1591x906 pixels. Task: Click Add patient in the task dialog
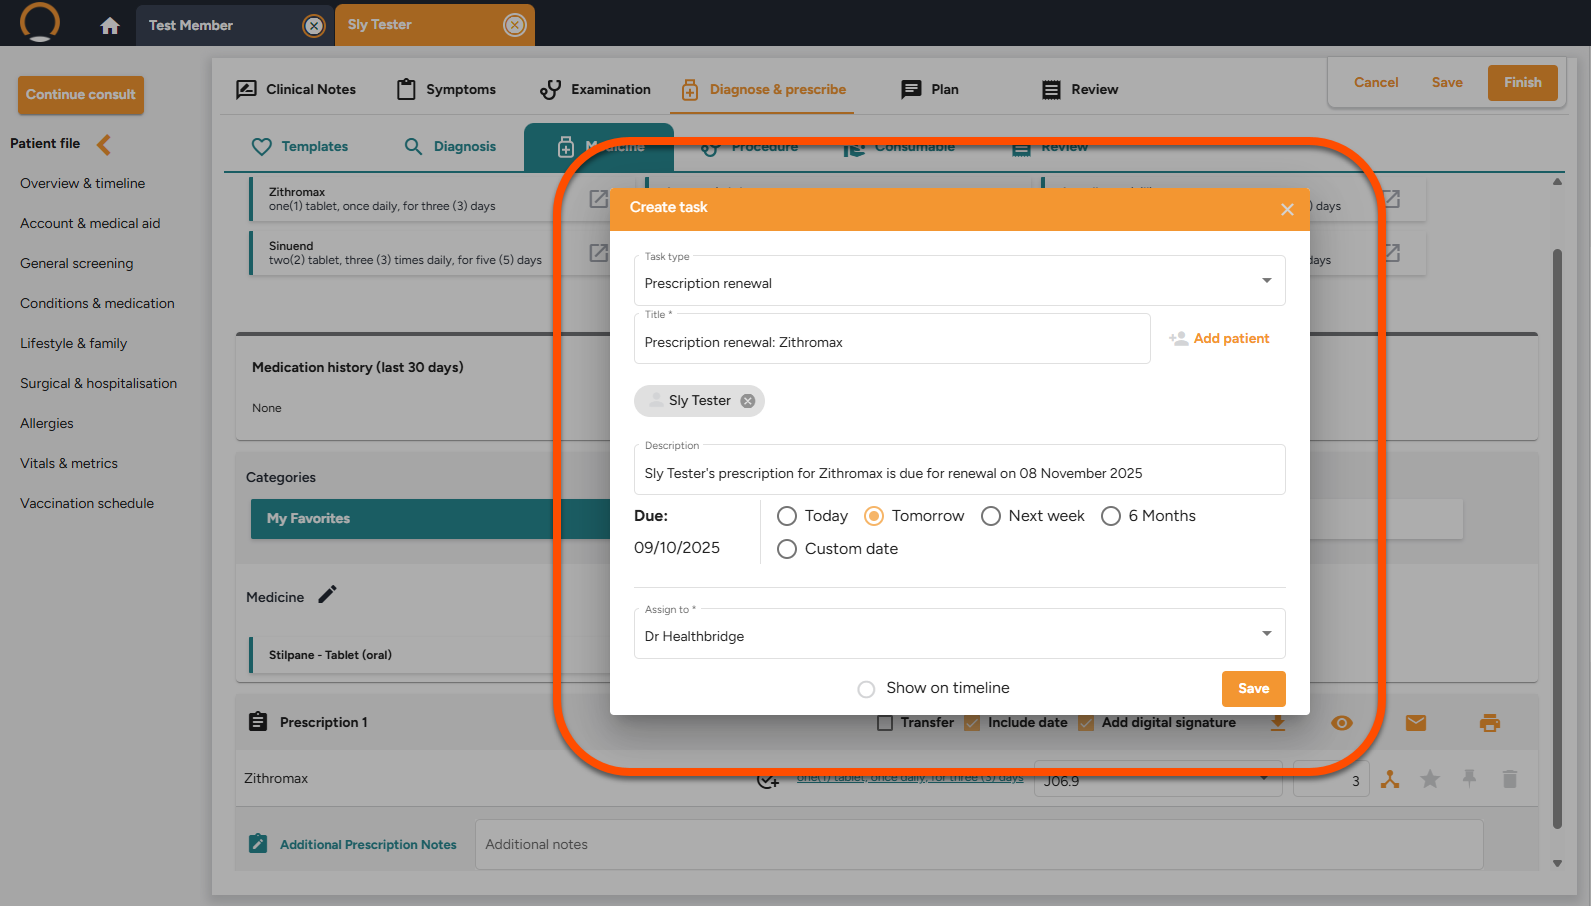(1220, 339)
